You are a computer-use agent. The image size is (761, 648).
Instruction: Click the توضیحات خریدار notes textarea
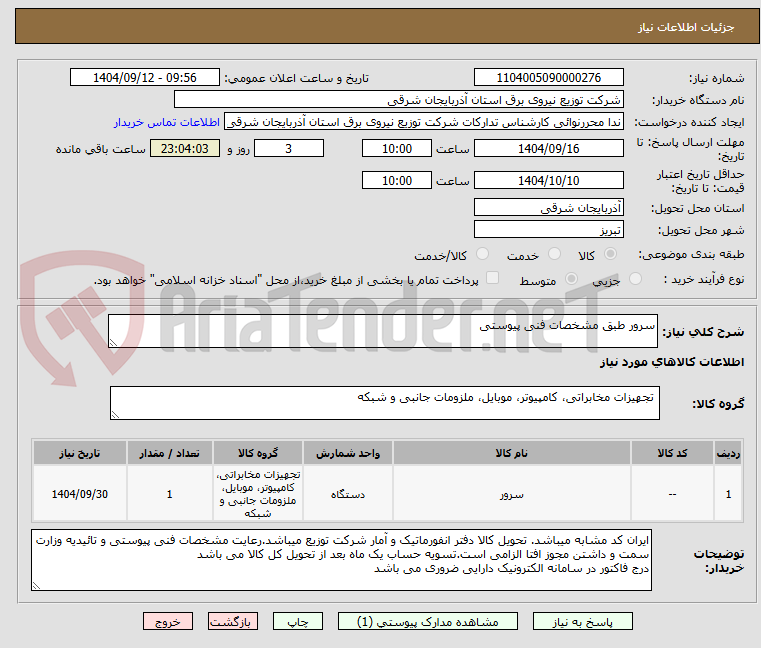[341, 560]
